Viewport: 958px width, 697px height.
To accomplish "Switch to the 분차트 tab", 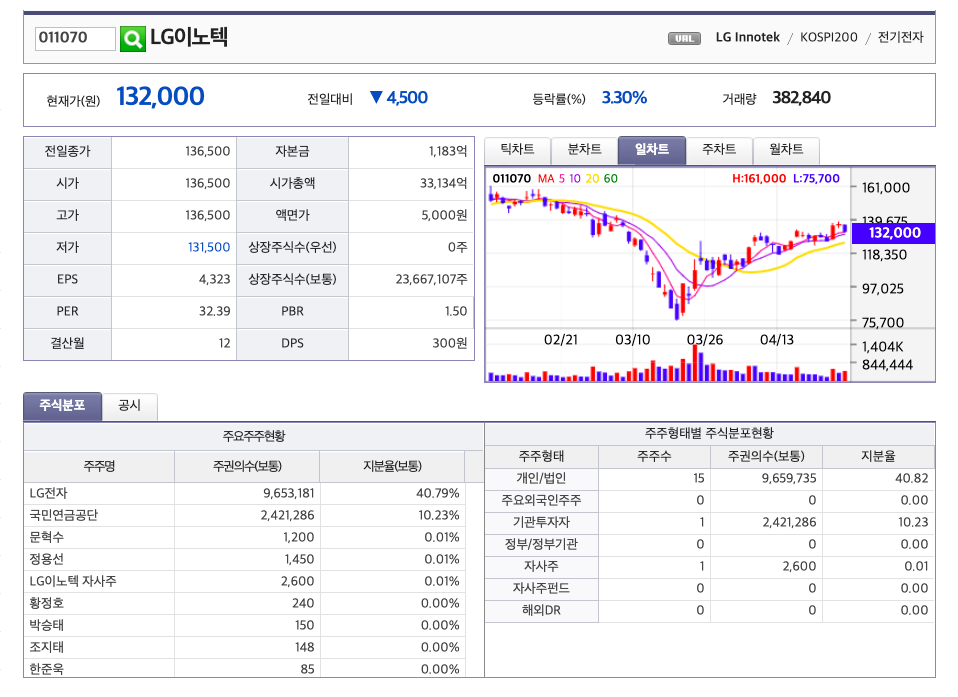I will tap(584, 150).
